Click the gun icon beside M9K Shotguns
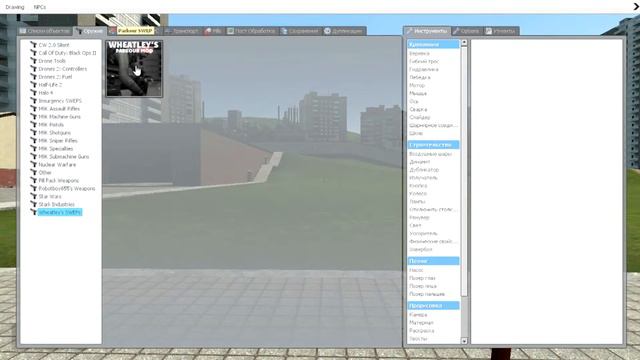The width and height of the screenshot is (640, 360). 33,133
